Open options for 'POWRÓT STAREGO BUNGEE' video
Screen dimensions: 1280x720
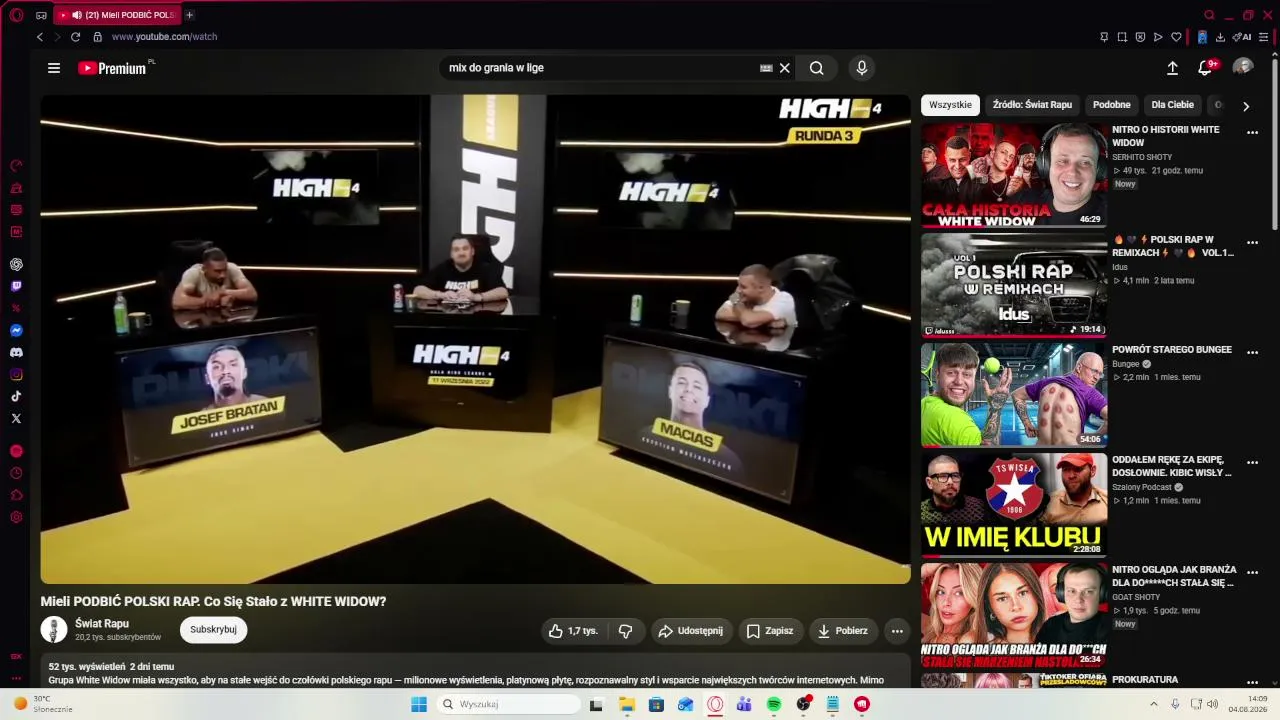pos(1252,352)
